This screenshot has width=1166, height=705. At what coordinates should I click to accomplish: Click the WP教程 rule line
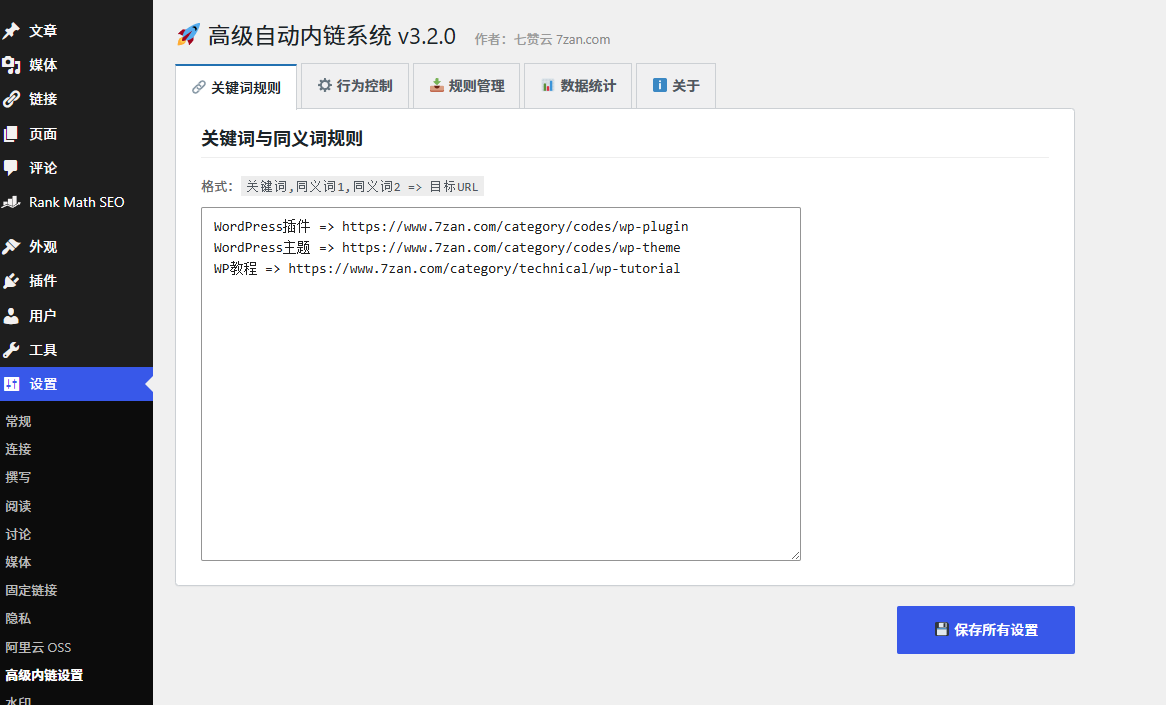(447, 268)
